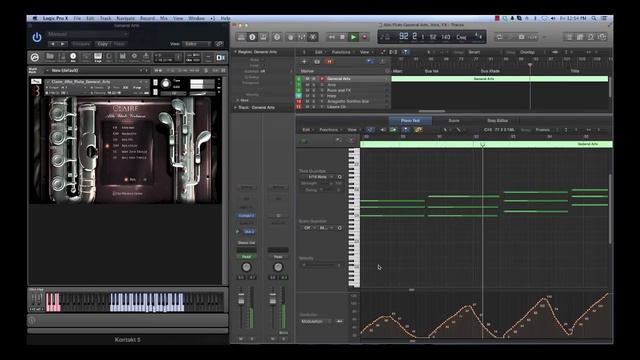This screenshot has width=640, height=360.
Task: Open the Scale Quantize Off dropdown
Action: pos(308,228)
